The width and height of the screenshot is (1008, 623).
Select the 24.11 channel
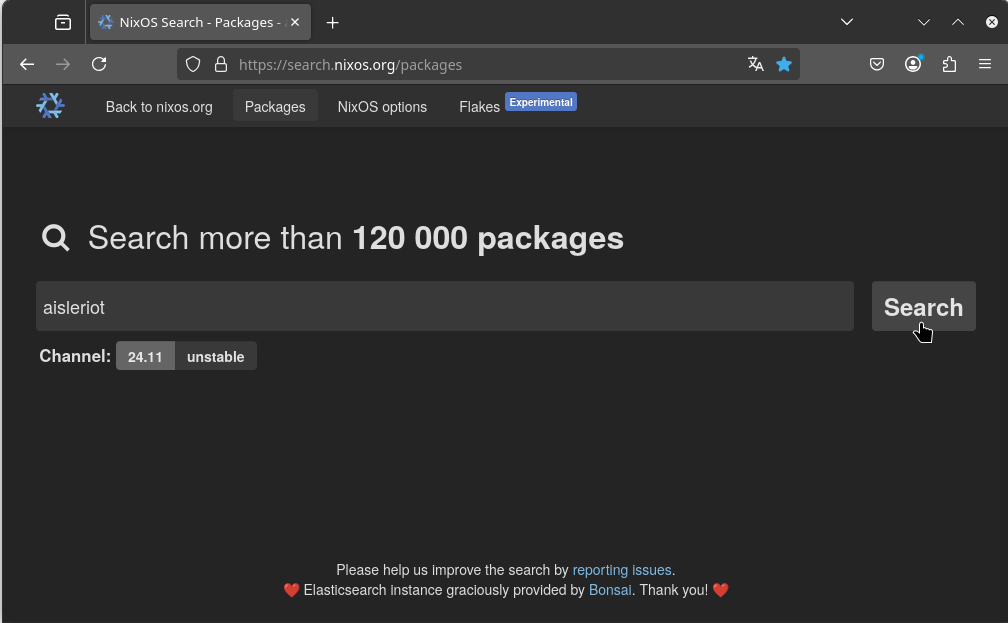[x=145, y=357]
